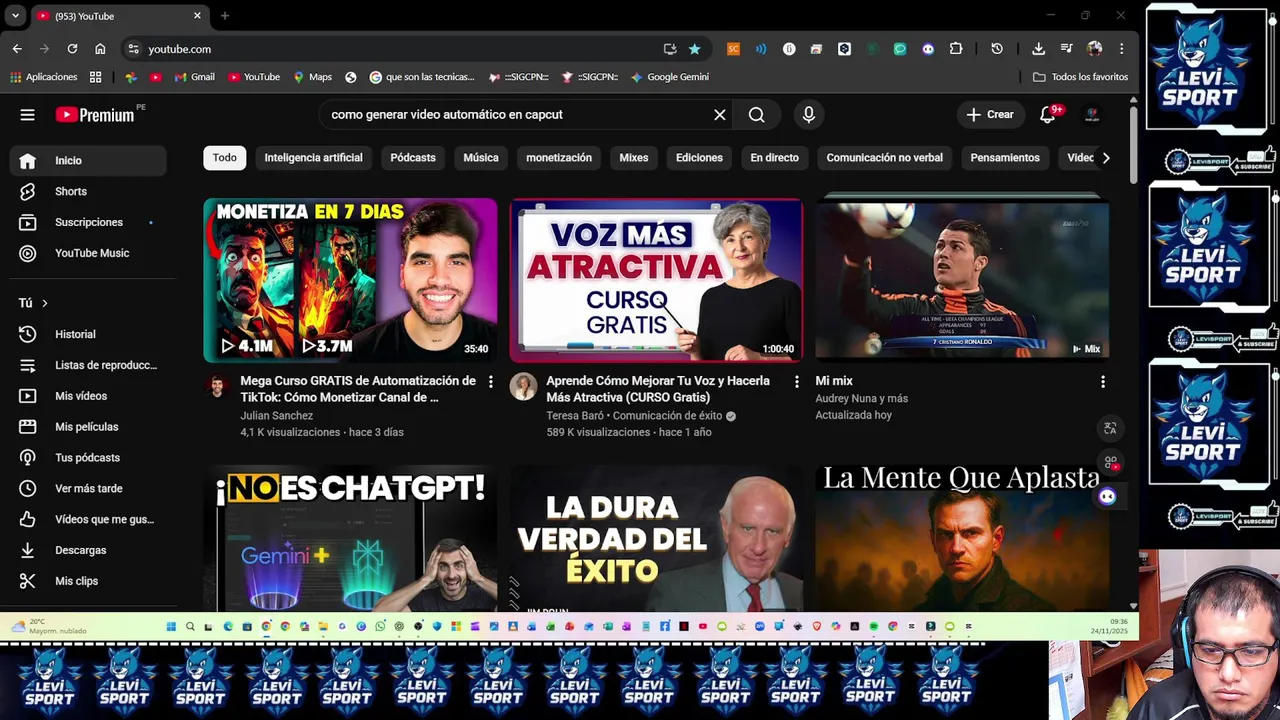Open Shorts in the sidebar
Image resolution: width=1280 pixels, height=720 pixels.
(x=88, y=191)
